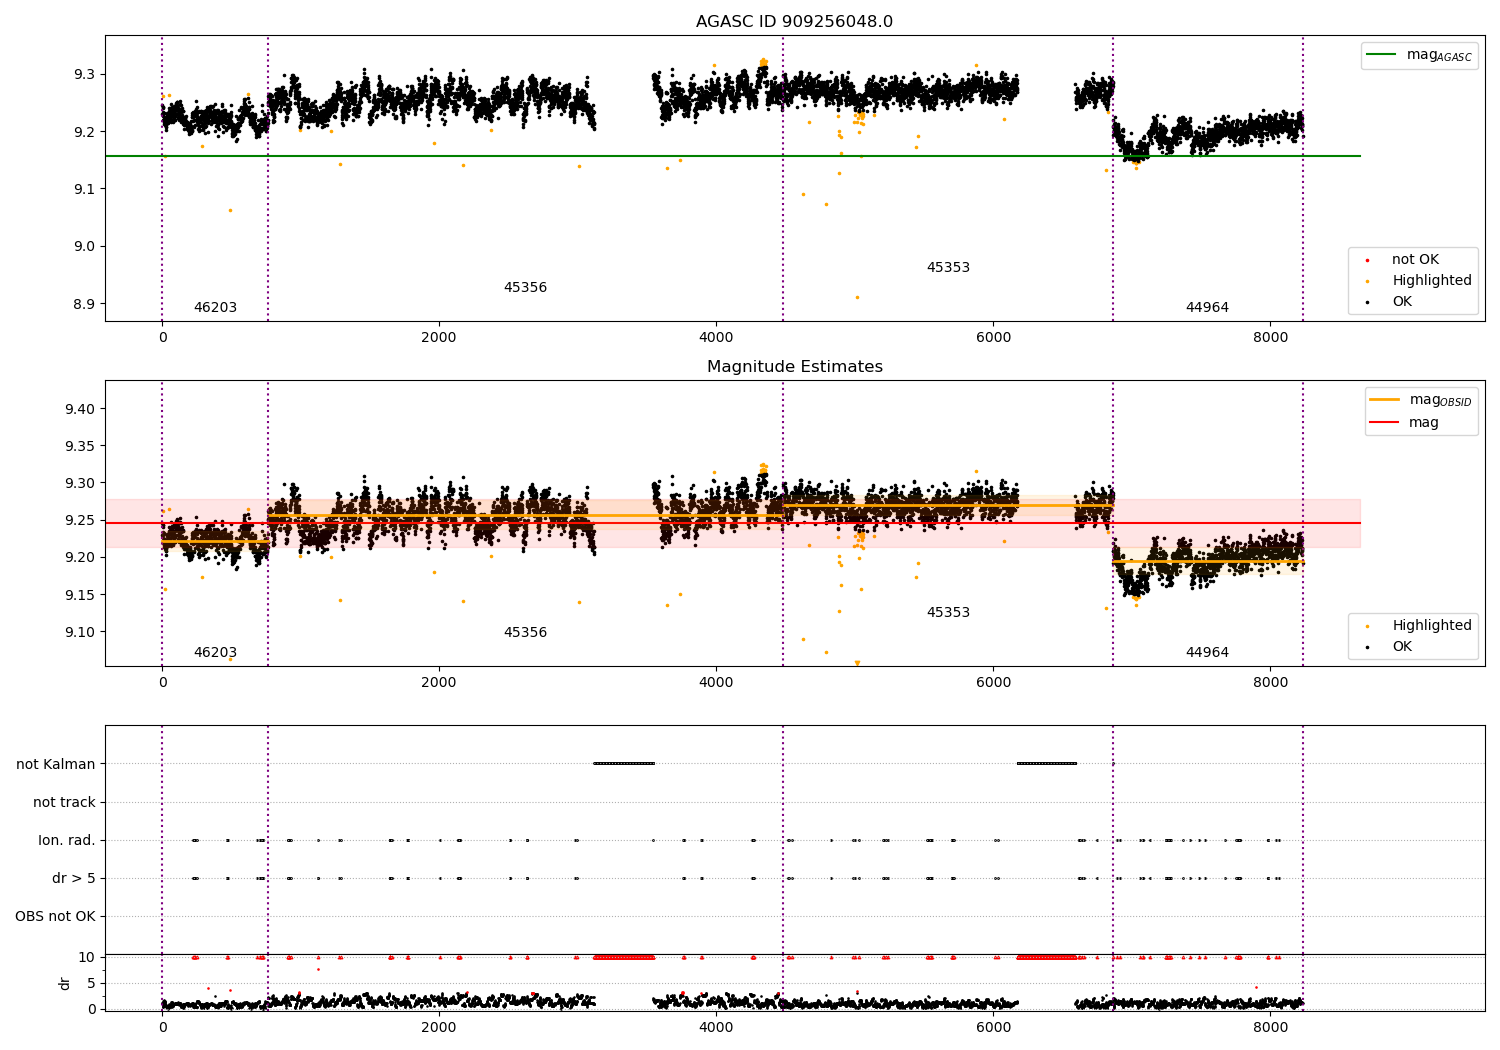The width and height of the screenshot is (1500, 1050).
Task: Click the 'dr > 5' row label
Action: [74, 879]
